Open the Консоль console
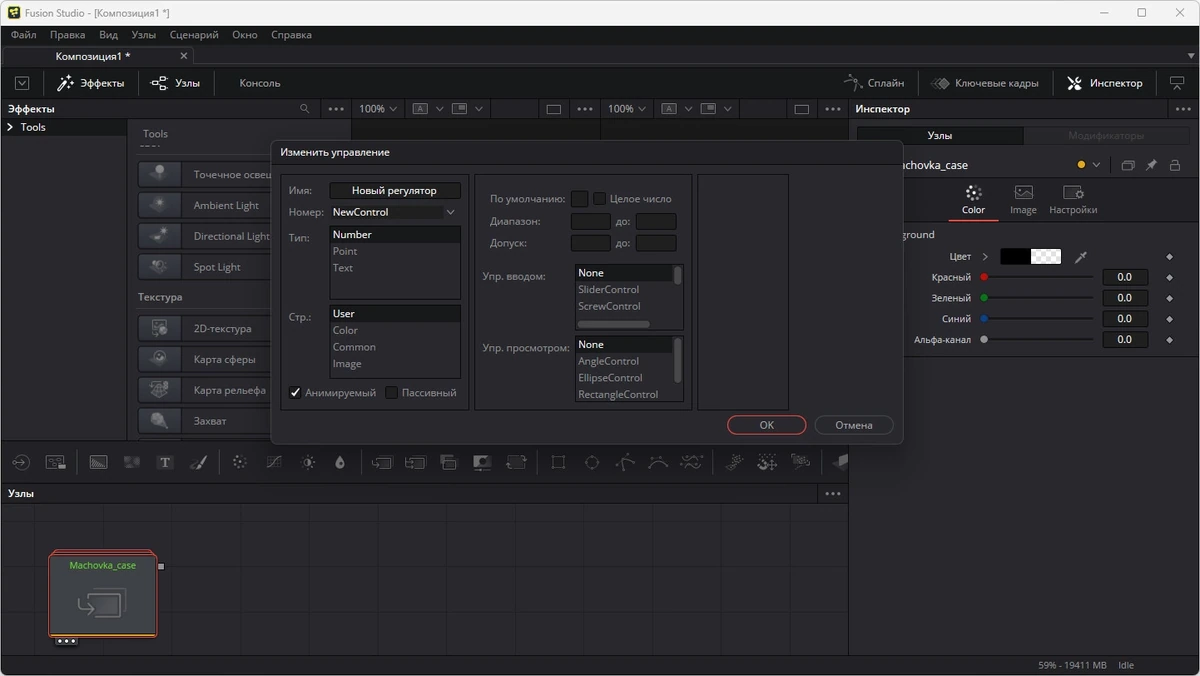 (x=260, y=83)
